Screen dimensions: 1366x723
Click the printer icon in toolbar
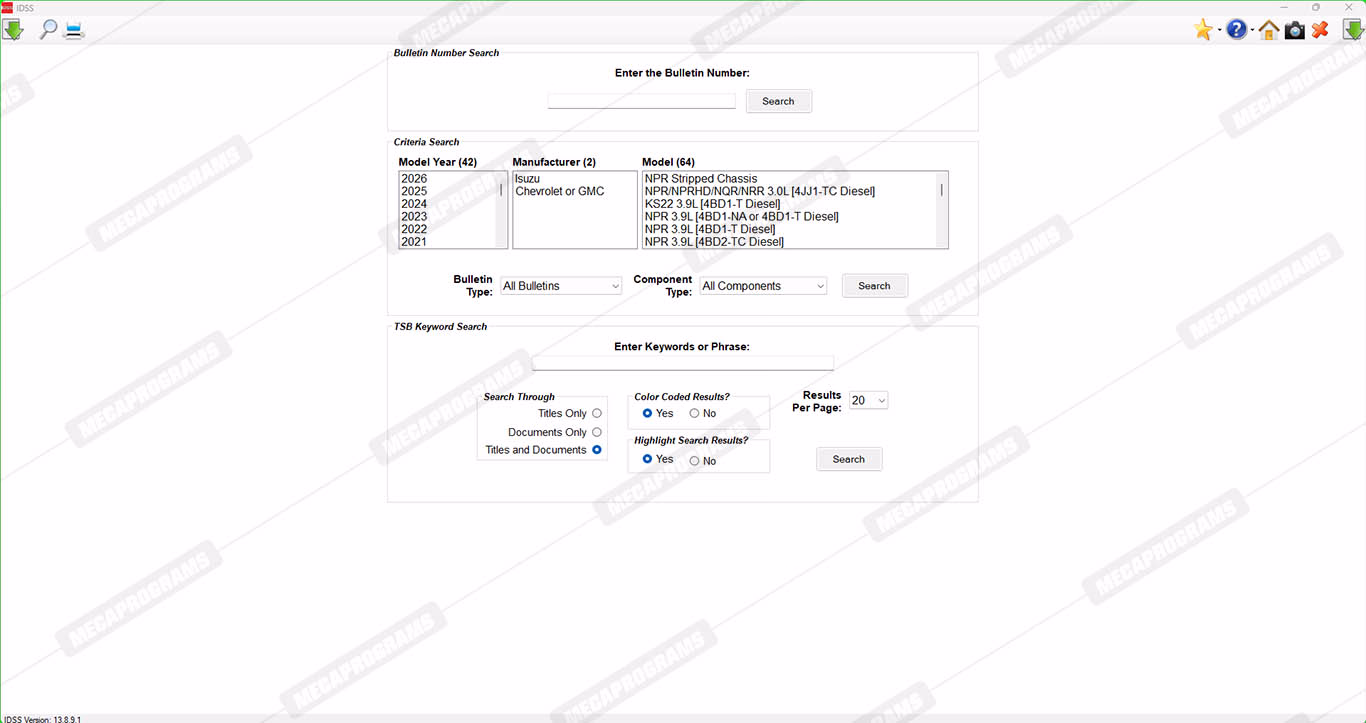point(74,30)
